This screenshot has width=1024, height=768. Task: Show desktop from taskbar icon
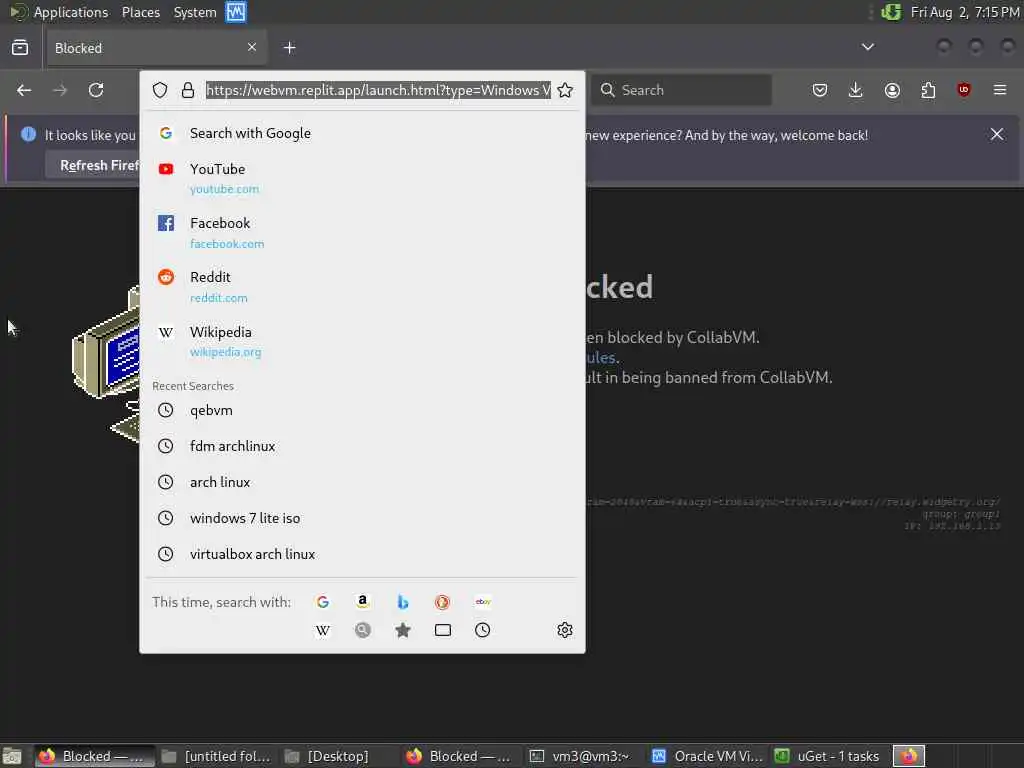[12, 756]
